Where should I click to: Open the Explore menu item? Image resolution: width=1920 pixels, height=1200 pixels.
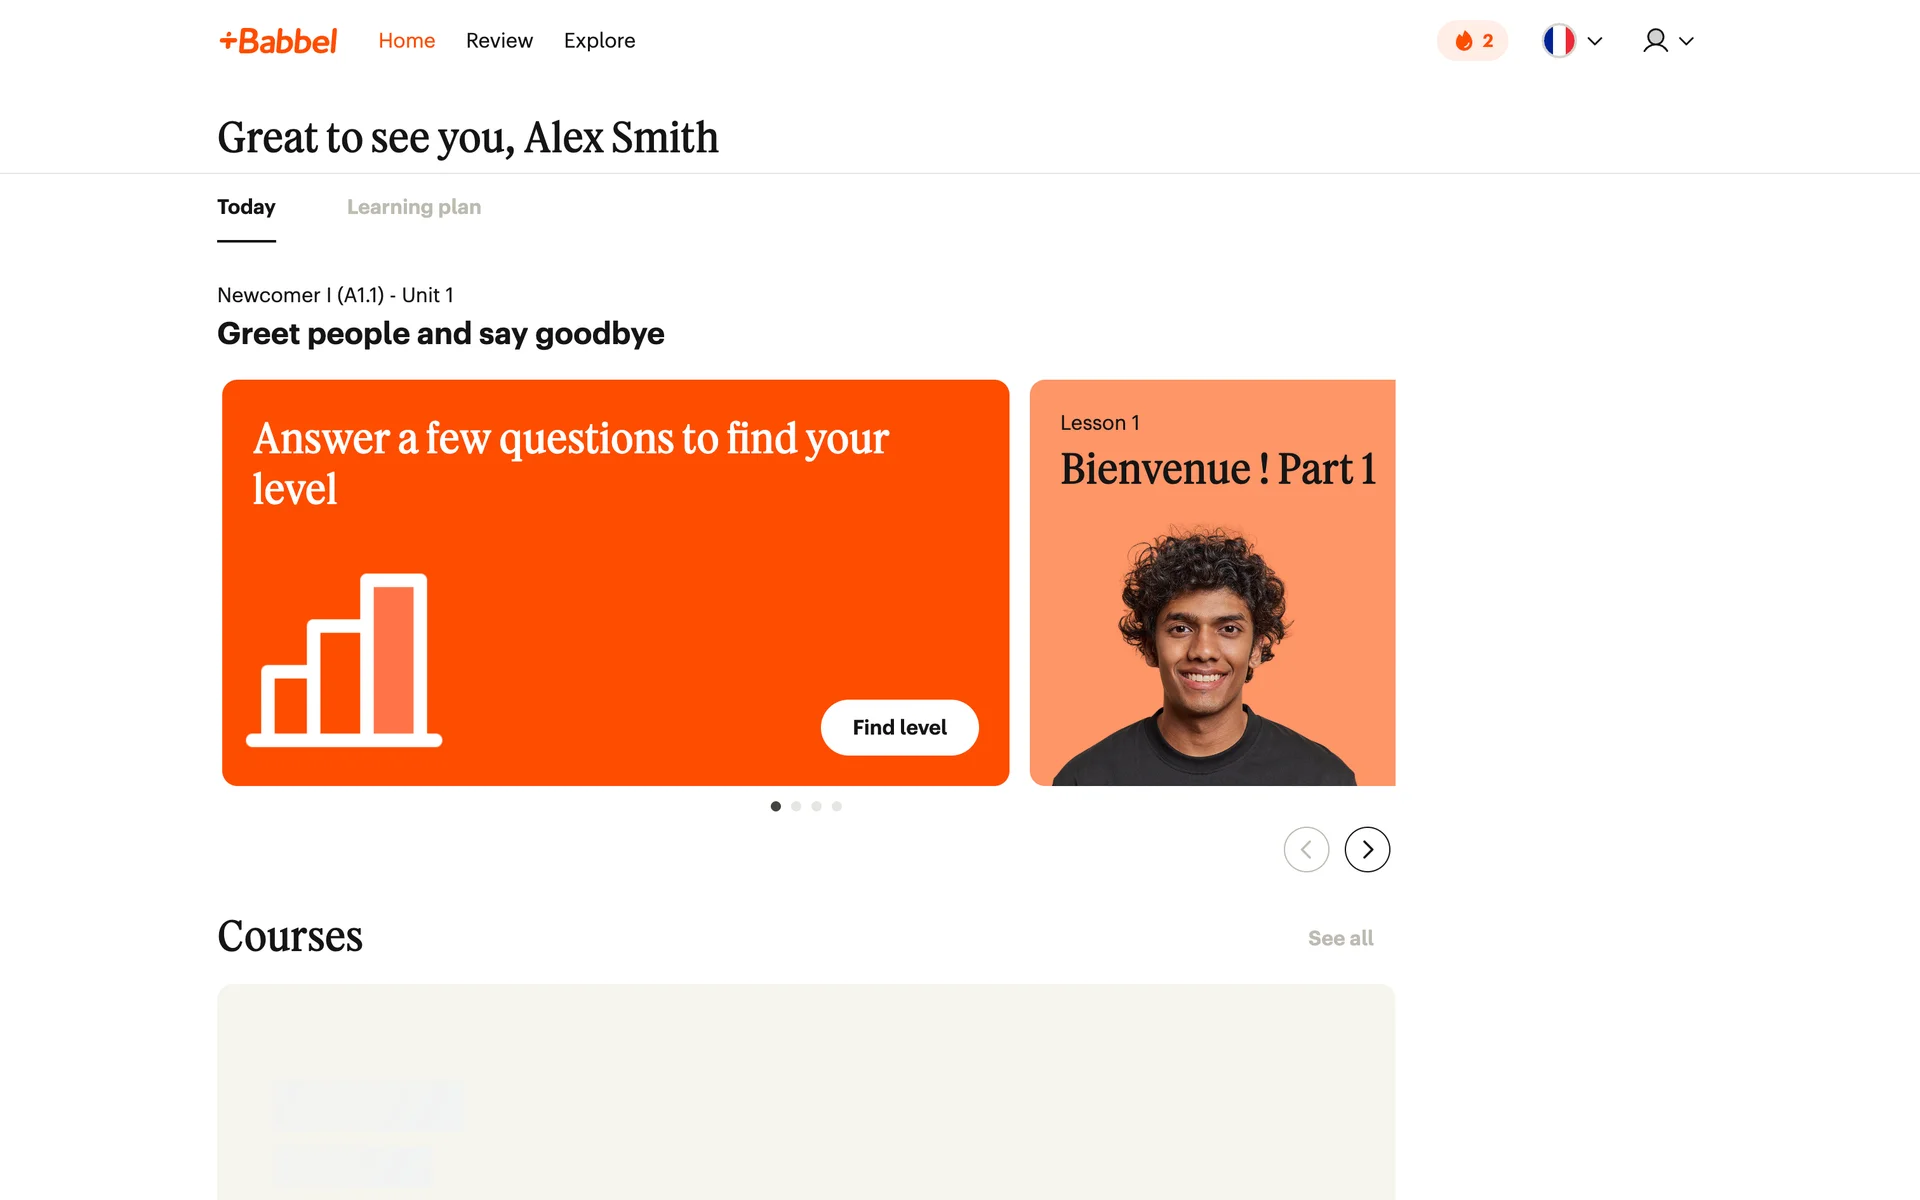click(x=599, y=41)
